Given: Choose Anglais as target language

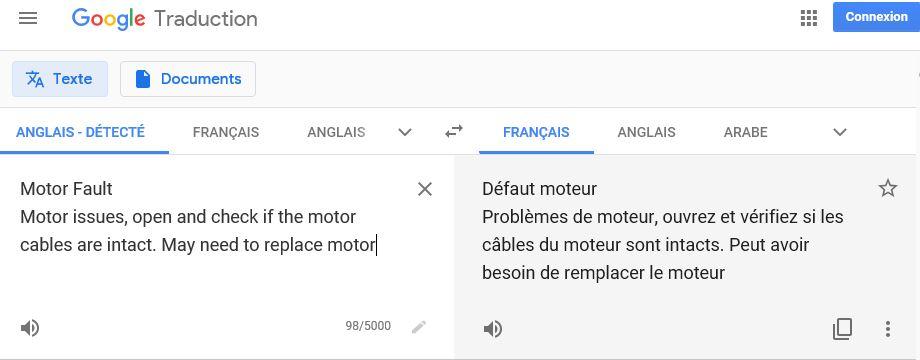Looking at the screenshot, I should pos(646,132).
